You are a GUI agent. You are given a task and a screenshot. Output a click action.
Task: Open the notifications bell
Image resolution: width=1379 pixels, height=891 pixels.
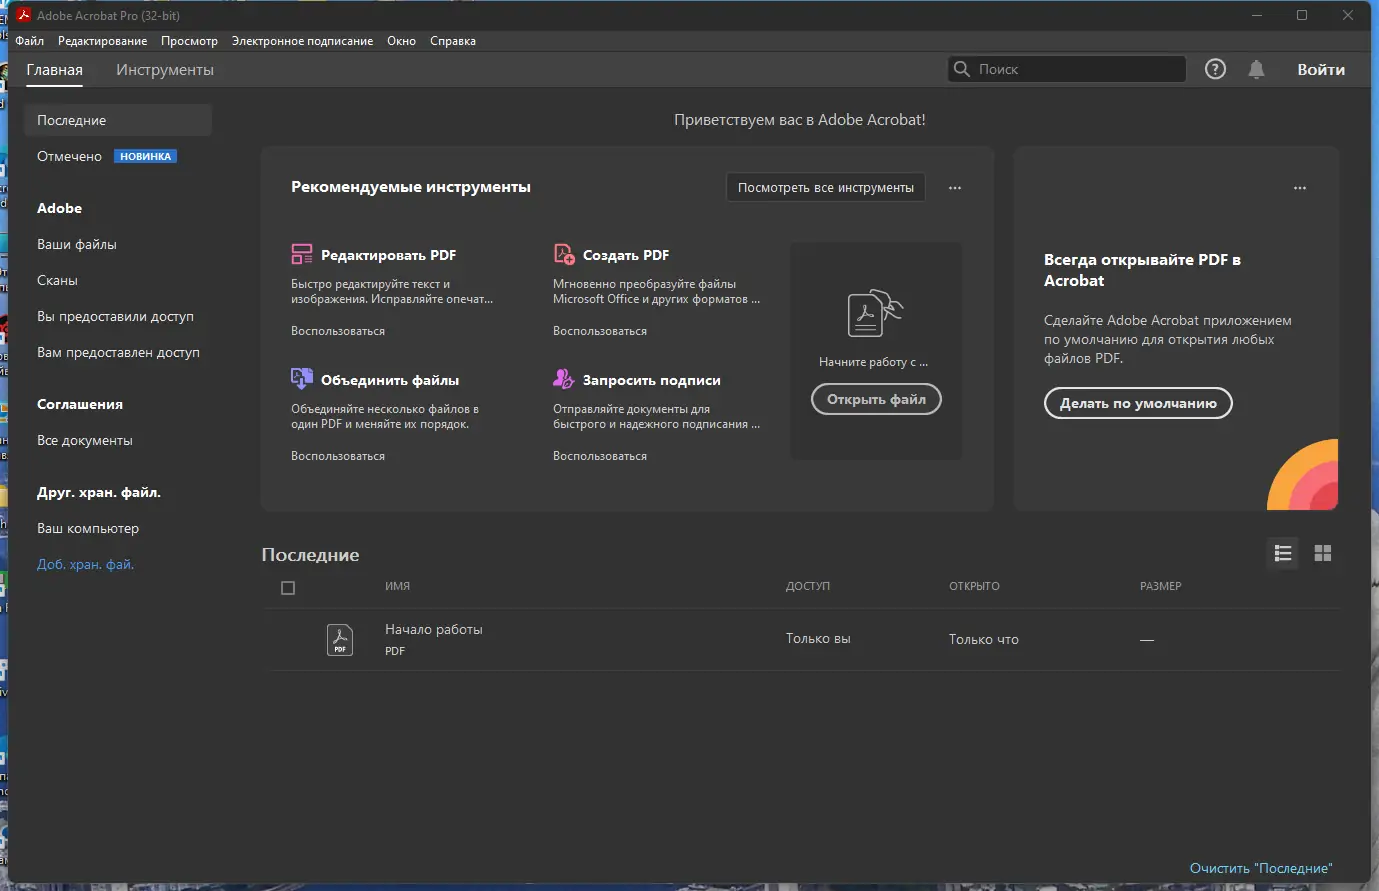(x=1256, y=69)
